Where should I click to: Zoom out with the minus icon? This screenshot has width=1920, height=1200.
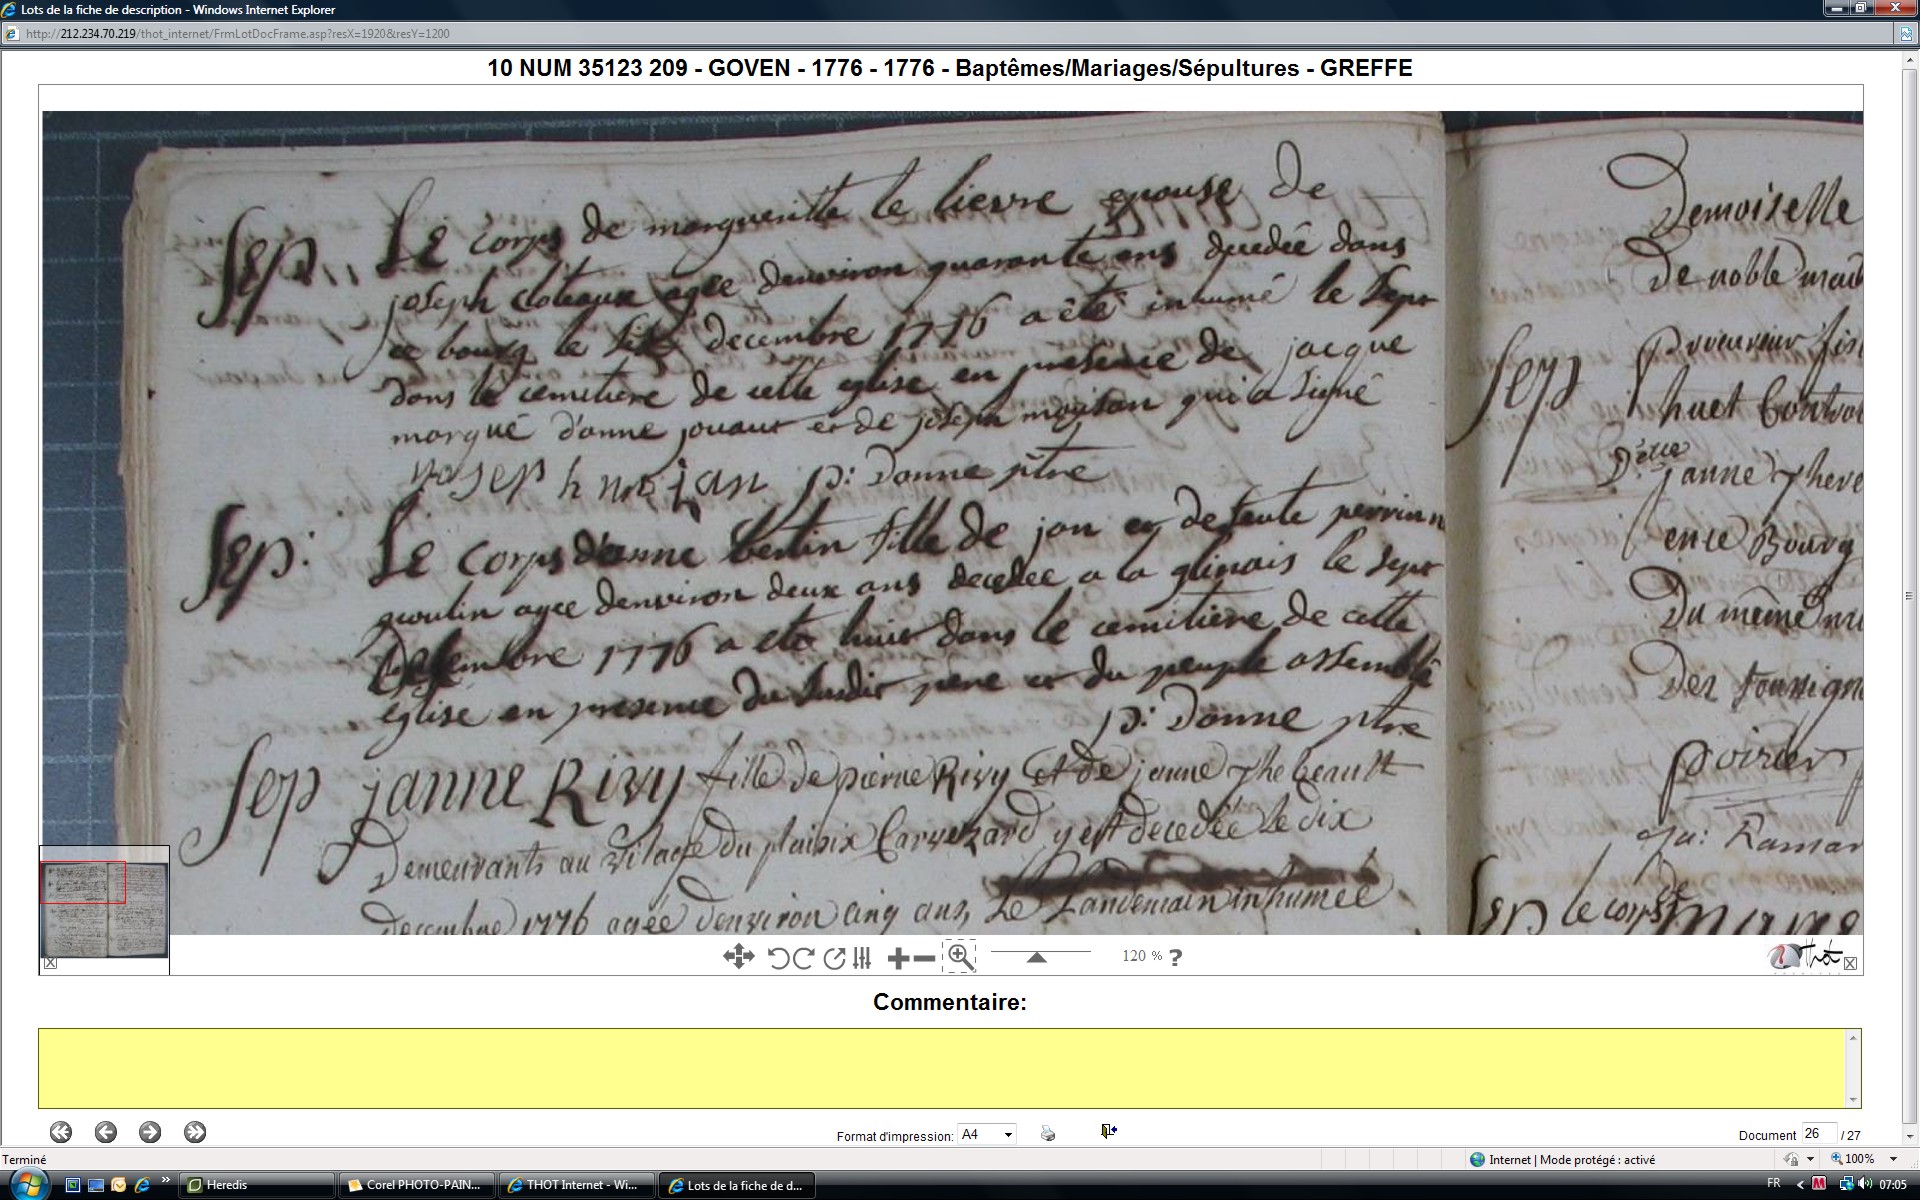[x=925, y=958]
